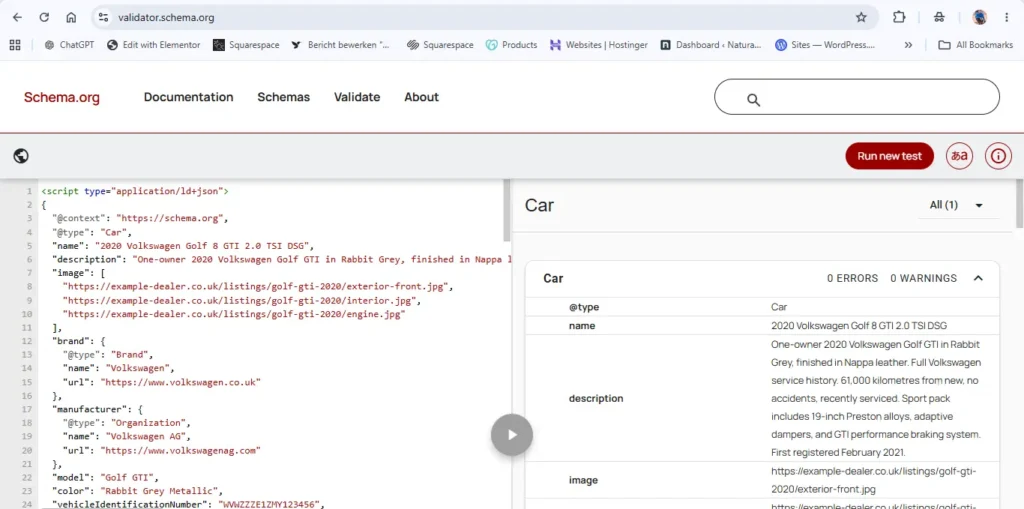This screenshot has width=1024, height=509.
Task: Open the Dashboard Natura bookmark
Action: (711, 45)
